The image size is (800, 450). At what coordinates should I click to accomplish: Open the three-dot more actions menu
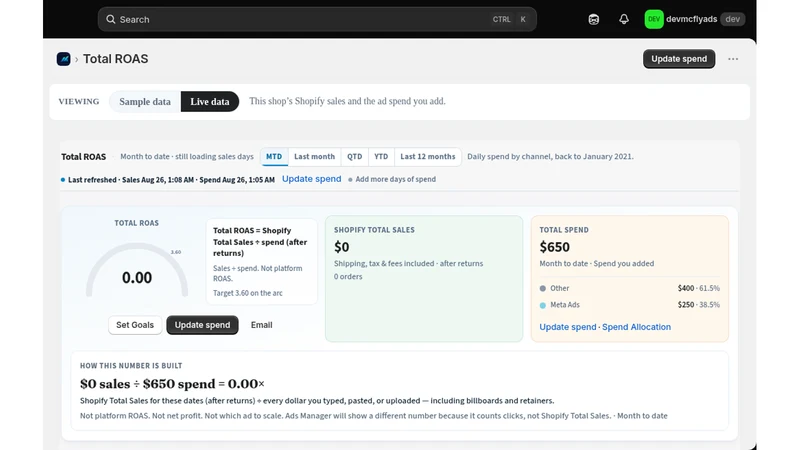coord(733,59)
